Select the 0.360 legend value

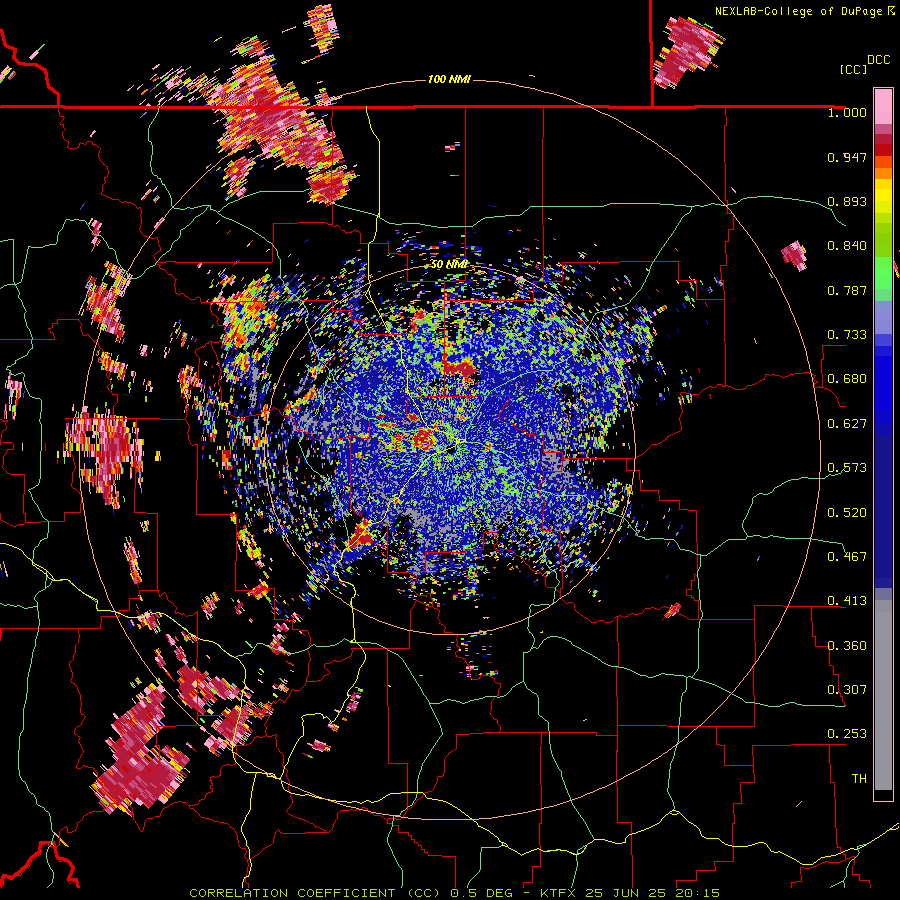click(847, 646)
